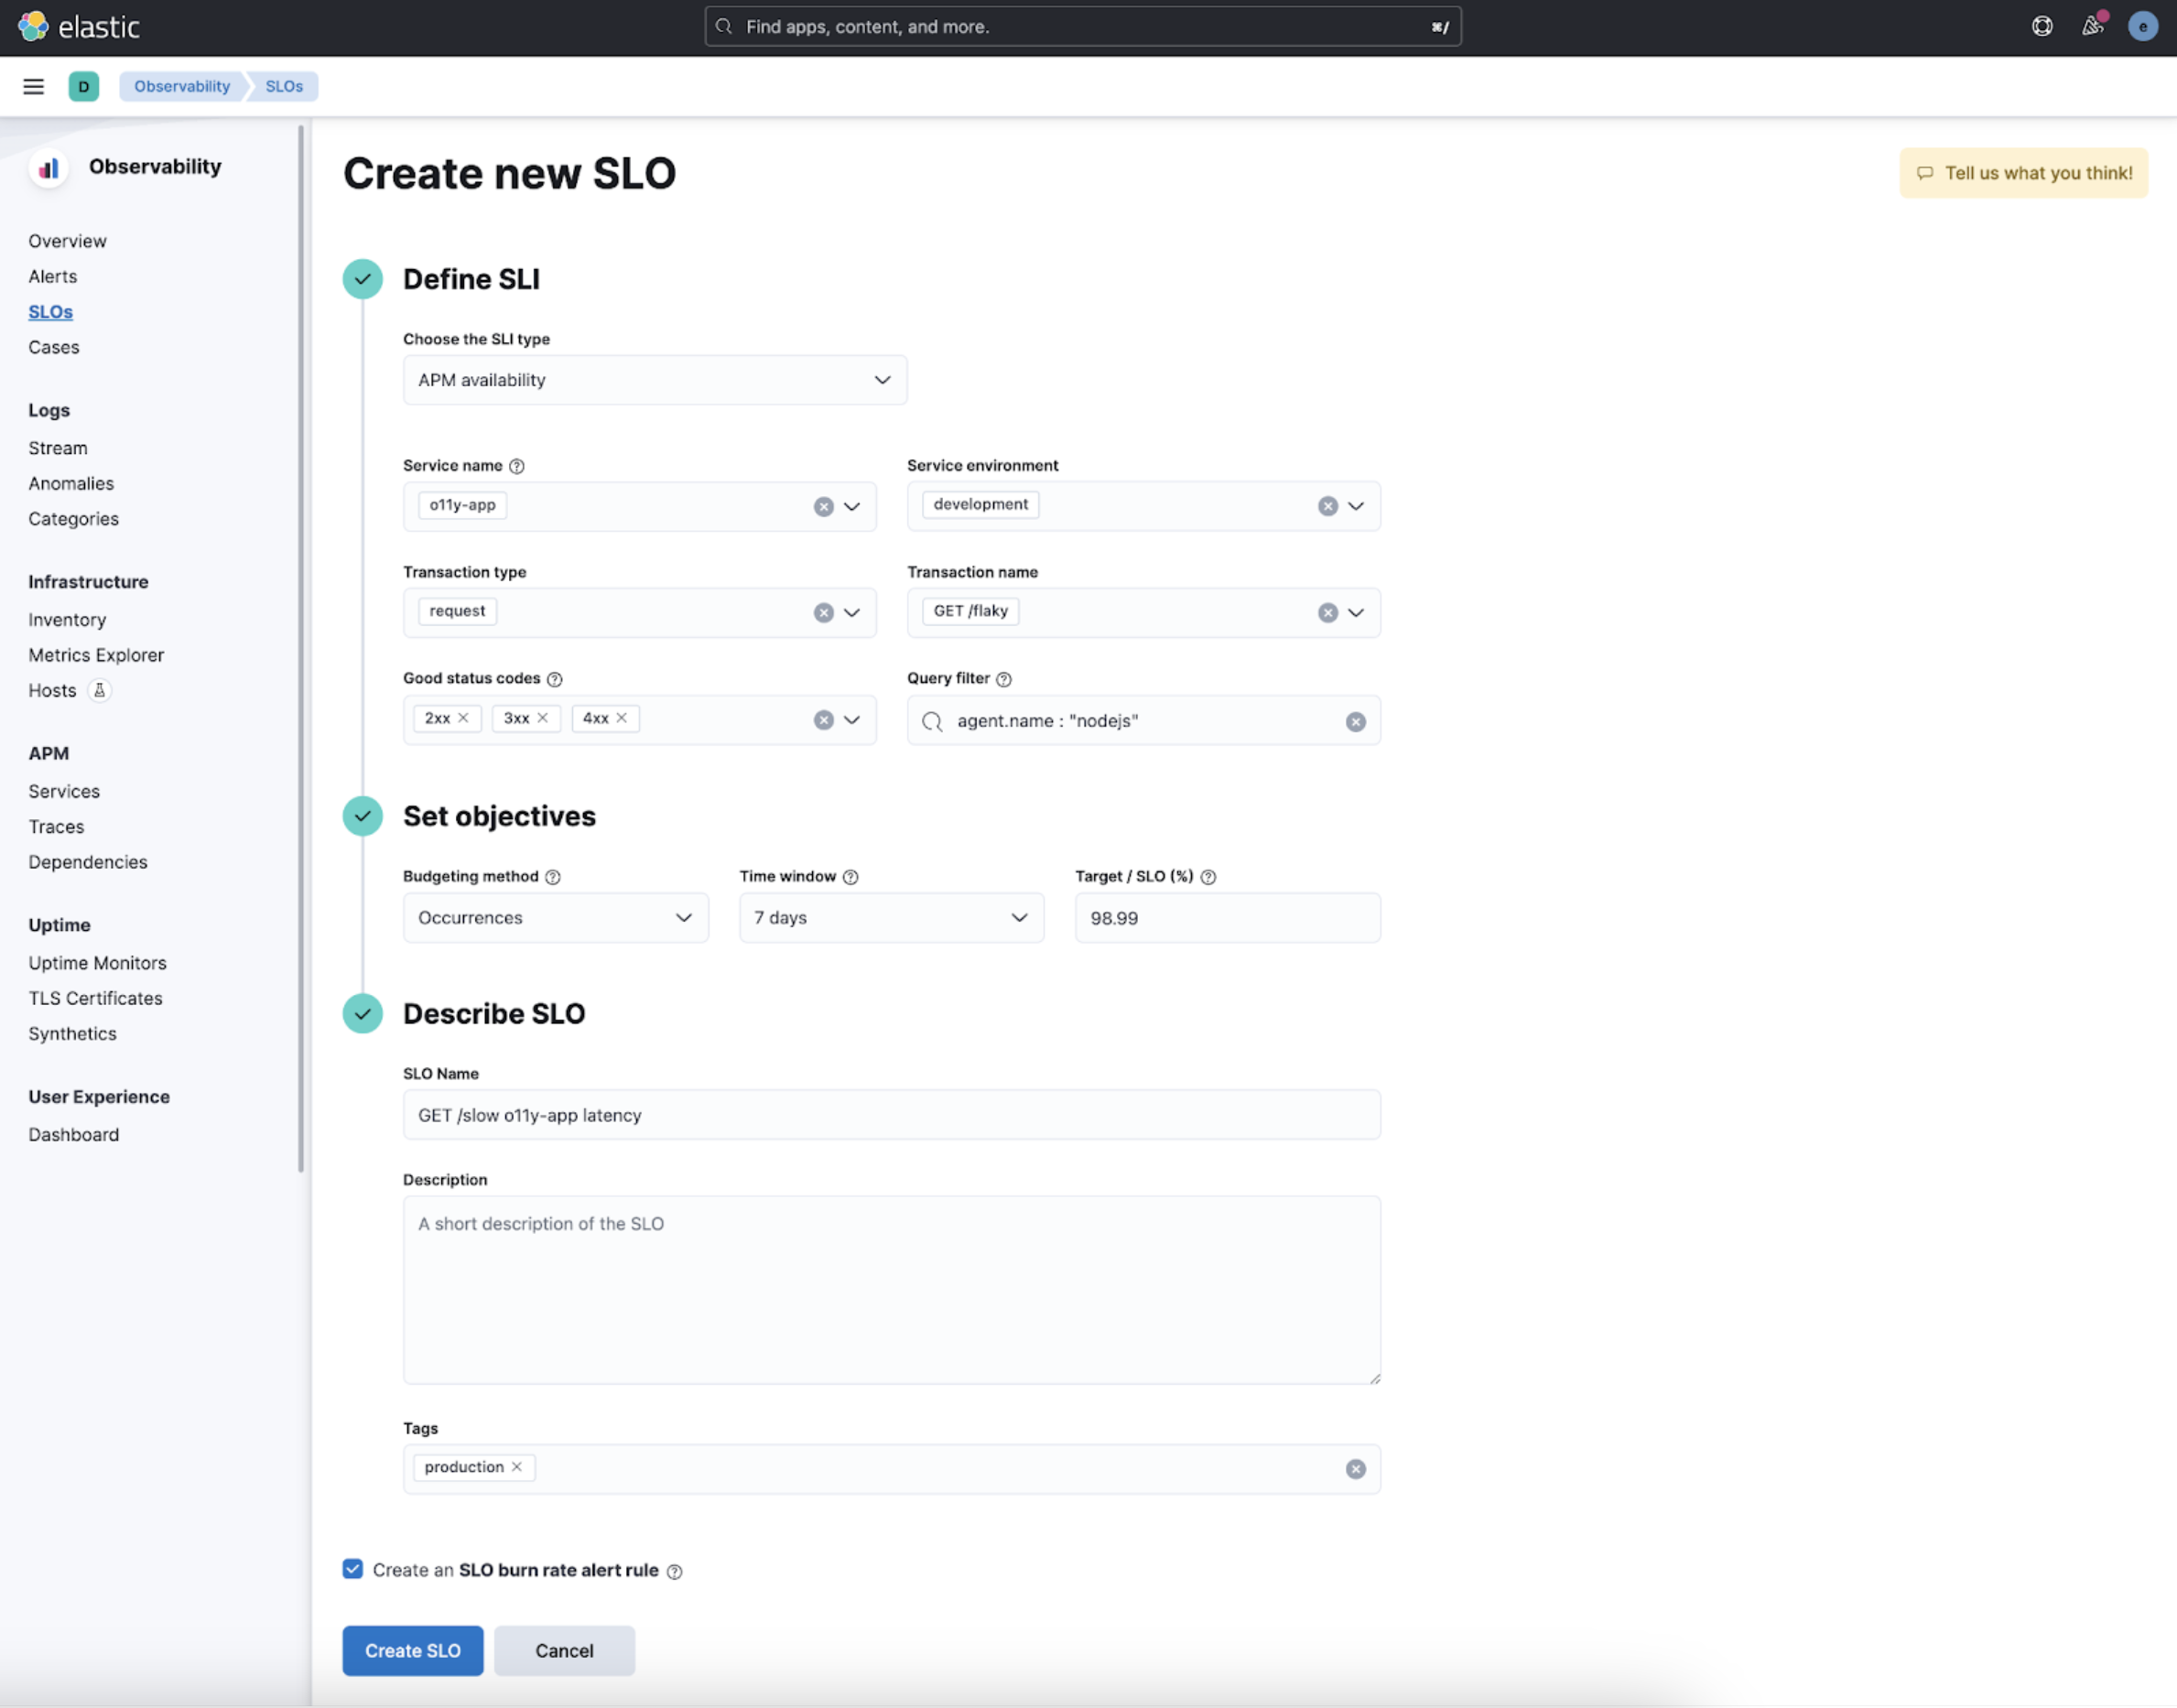Click the Elastic logo icon

click(34, 27)
